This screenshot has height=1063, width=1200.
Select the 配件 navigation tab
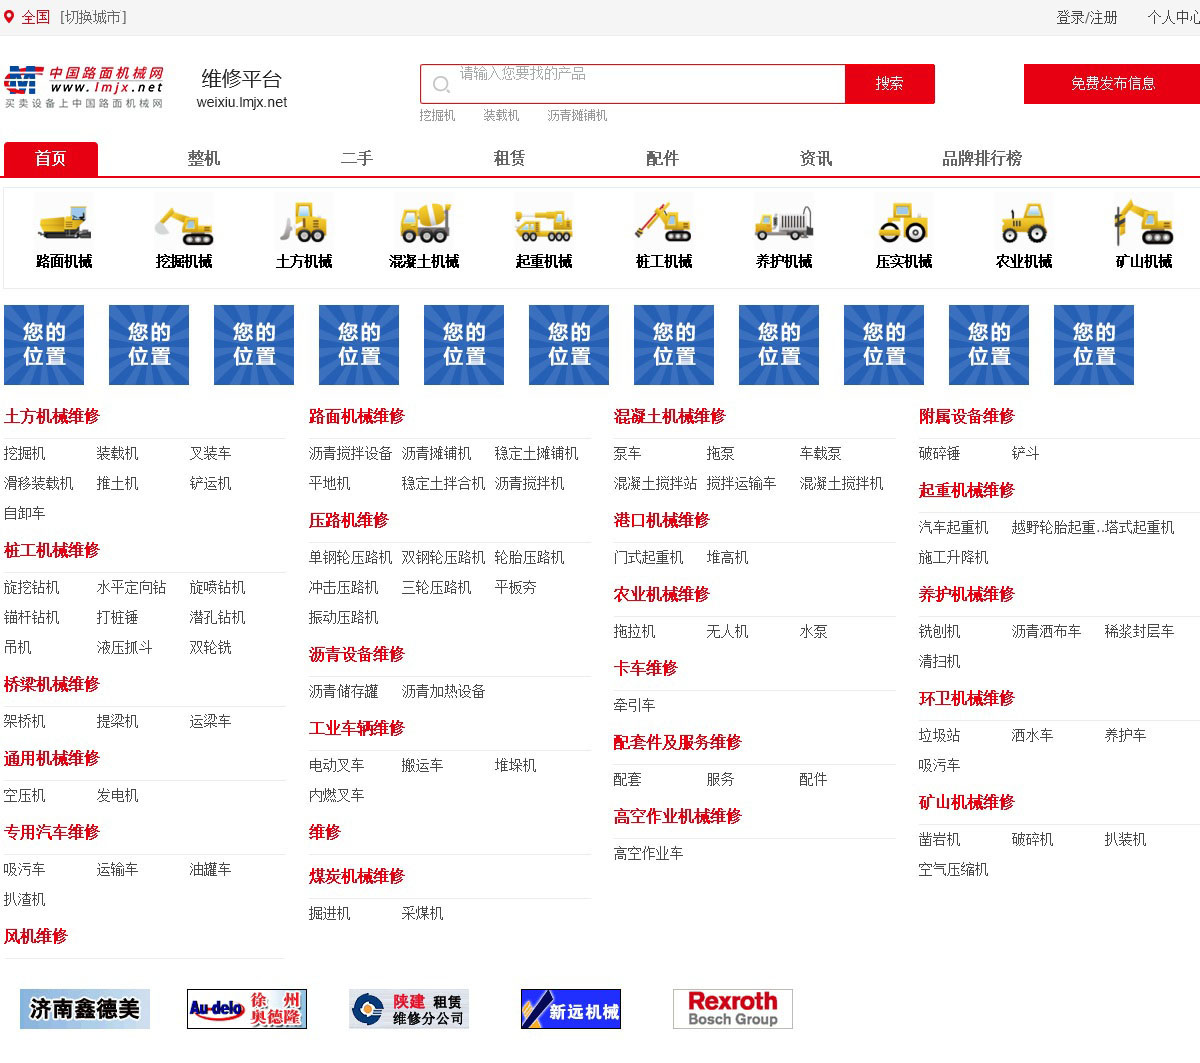coord(663,159)
